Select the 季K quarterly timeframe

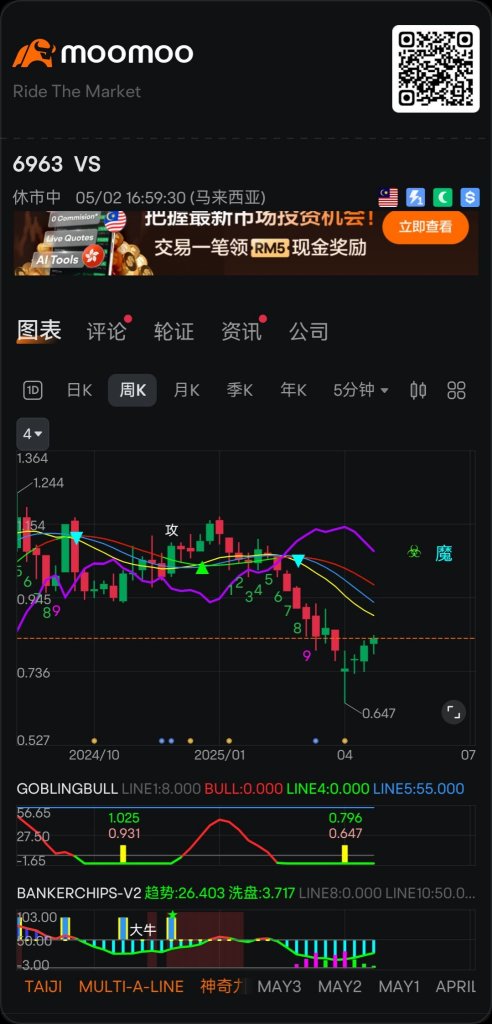[x=240, y=391]
